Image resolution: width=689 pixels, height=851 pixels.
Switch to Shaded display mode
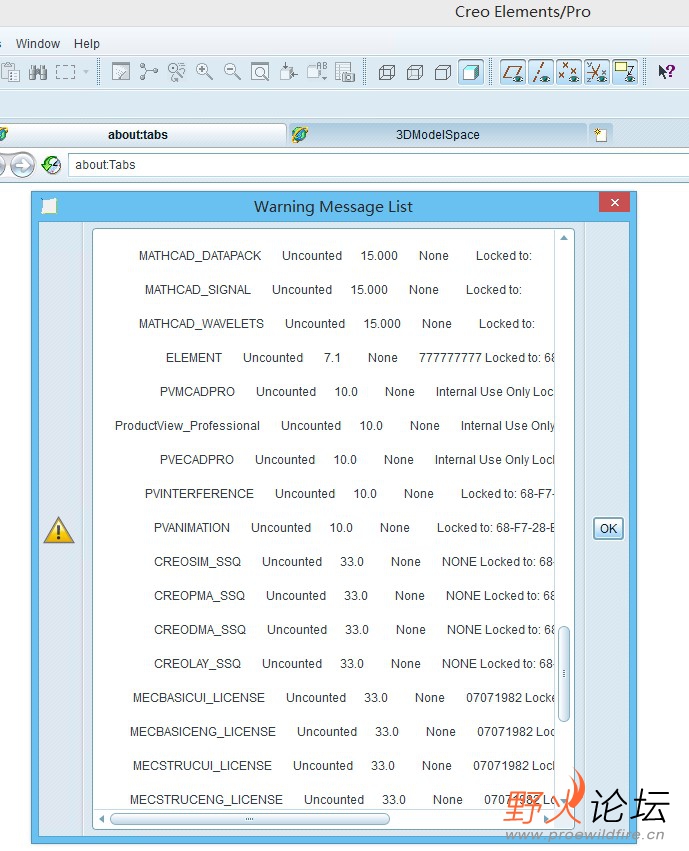(471, 72)
